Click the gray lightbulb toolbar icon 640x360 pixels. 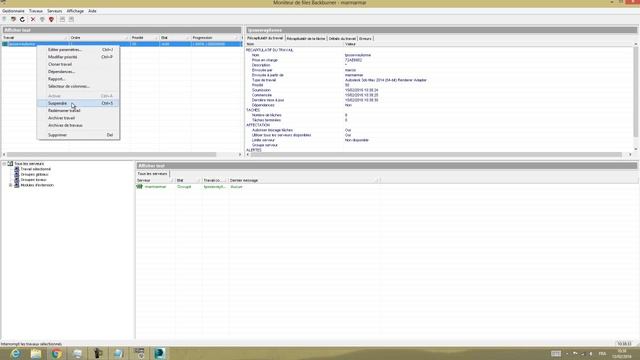(x=42, y=19)
